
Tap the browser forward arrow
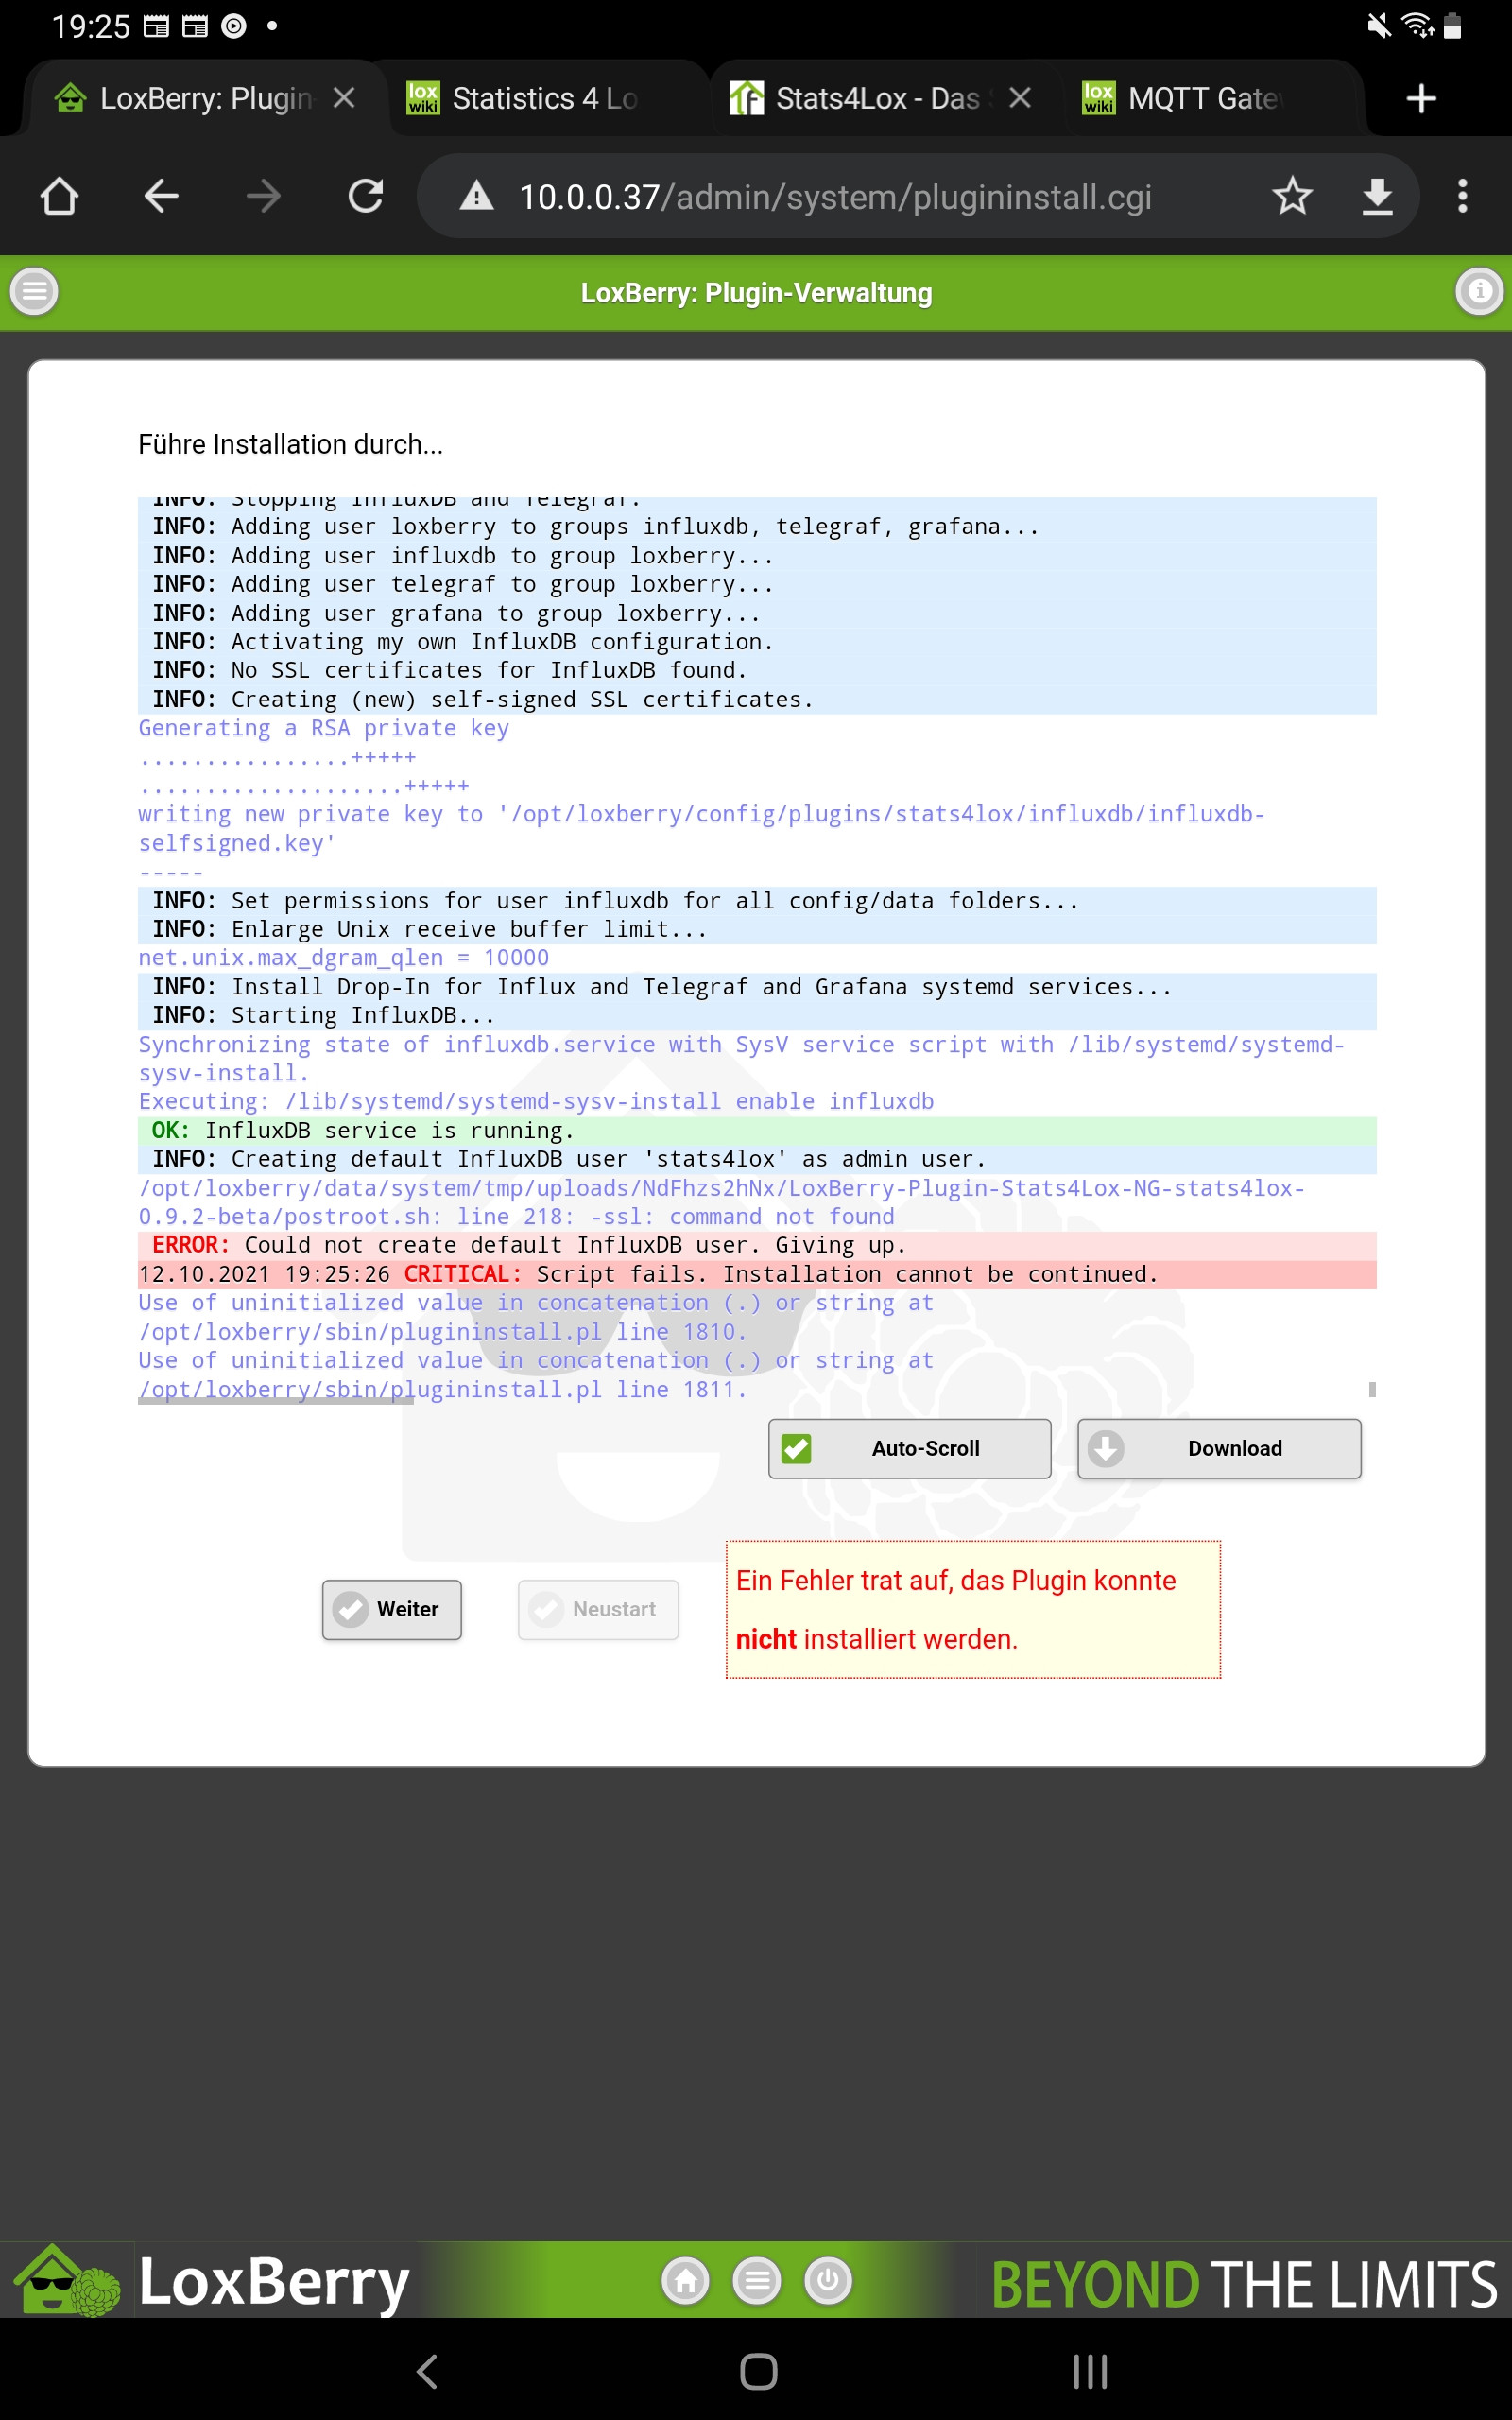coord(263,196)
